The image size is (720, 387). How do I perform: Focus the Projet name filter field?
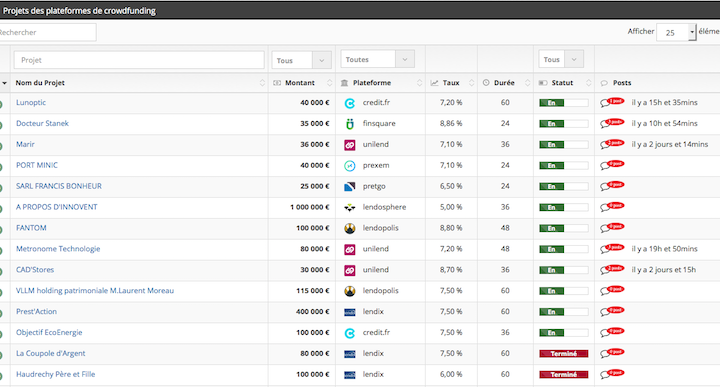pos(139,60)
